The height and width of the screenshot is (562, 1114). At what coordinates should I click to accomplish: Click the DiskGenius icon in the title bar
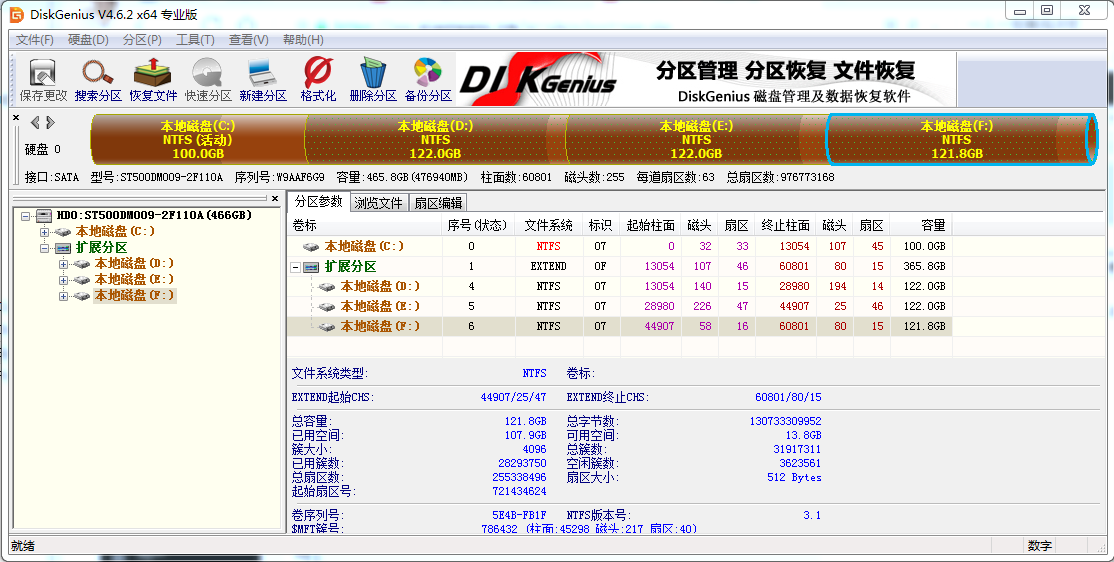(16, 14)
